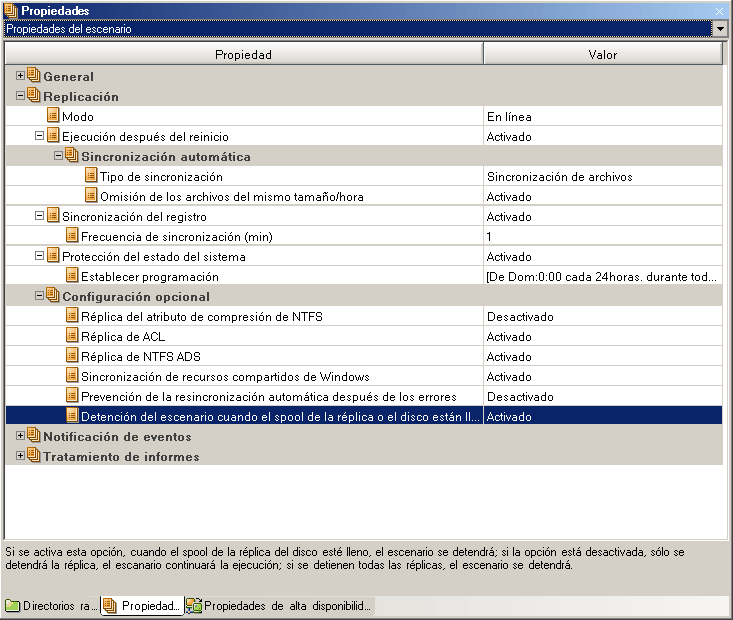Open Propiedades de alta disponibilidad tab

(x=278, y=606)
